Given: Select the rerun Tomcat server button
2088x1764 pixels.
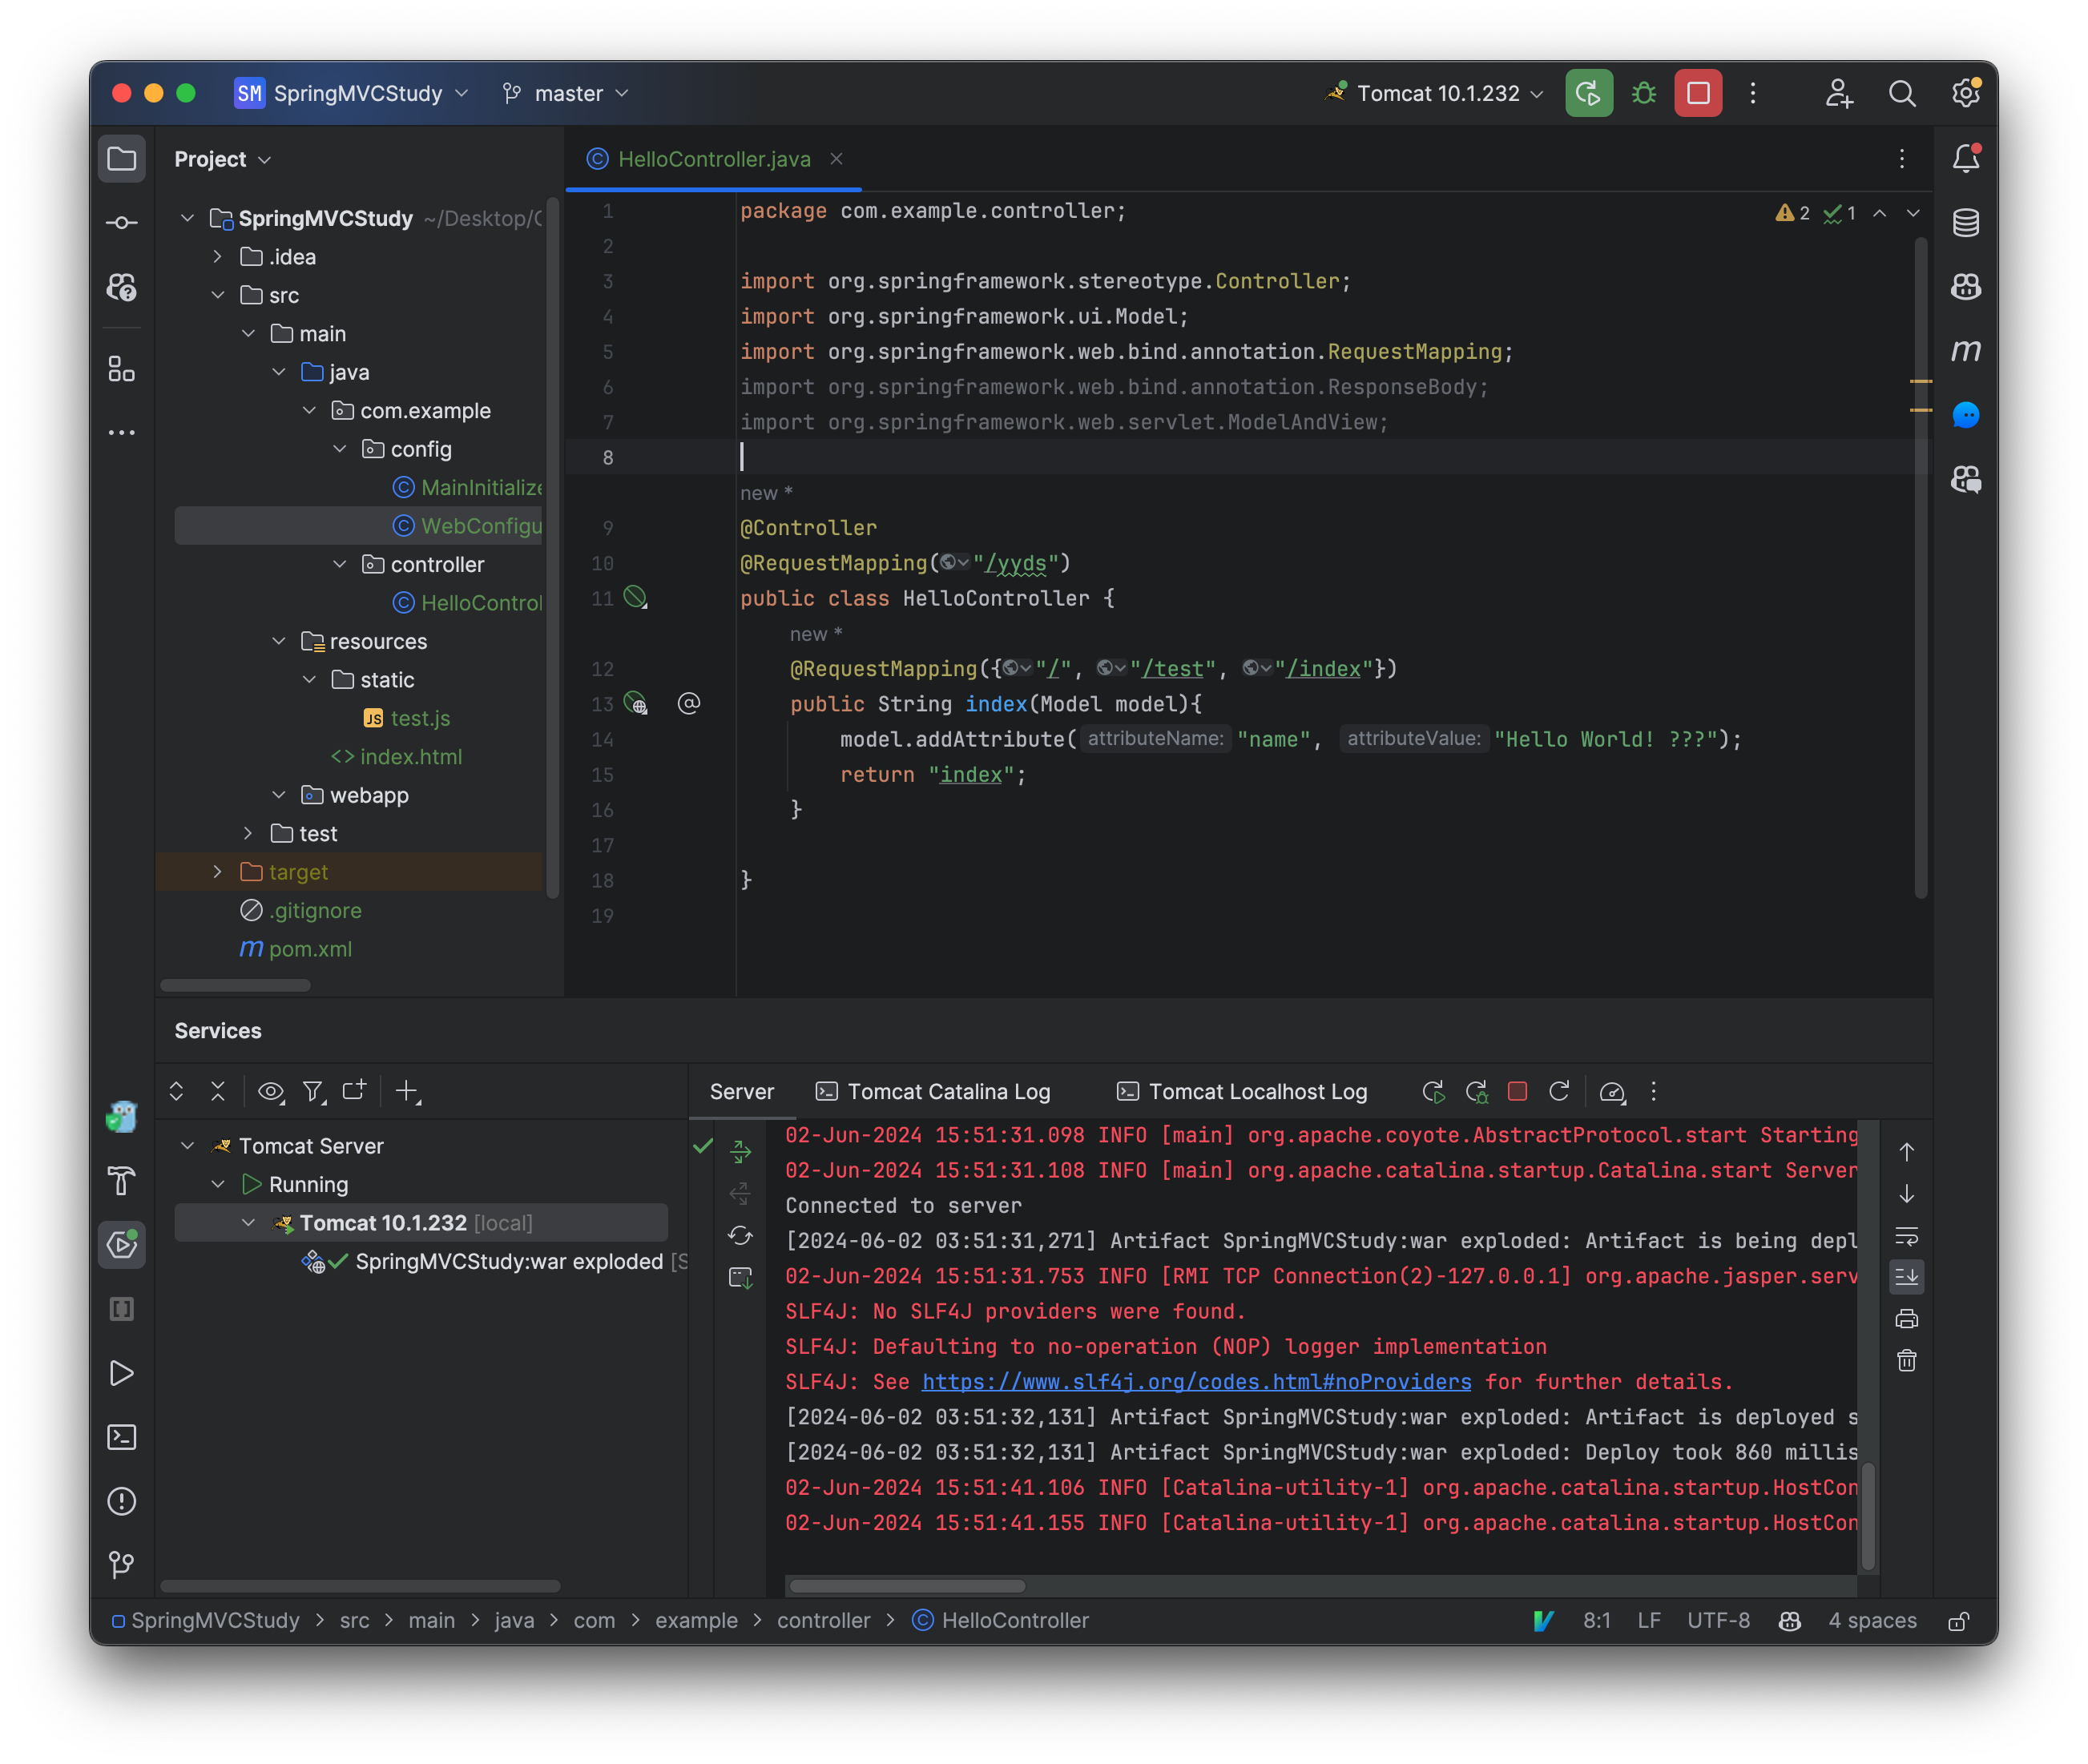Looking at the screenshot, I should coord(1434,1091).
